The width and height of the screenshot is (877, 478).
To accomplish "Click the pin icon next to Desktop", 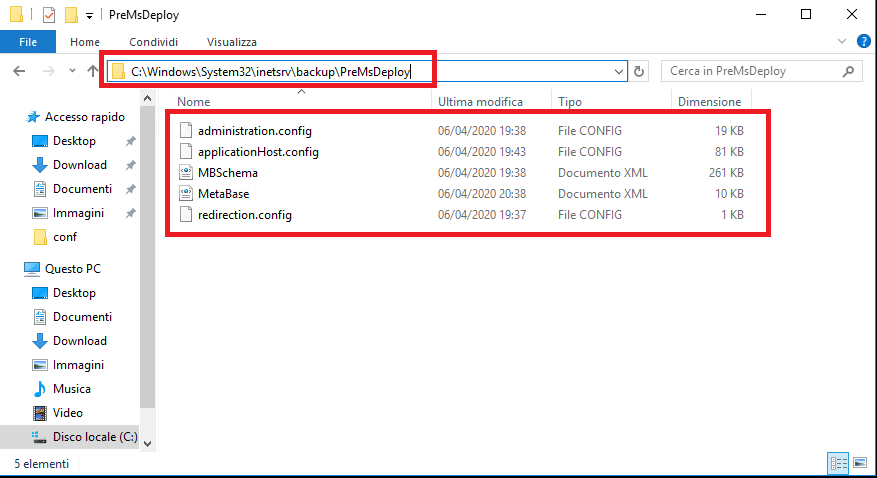I will [130, 141].
